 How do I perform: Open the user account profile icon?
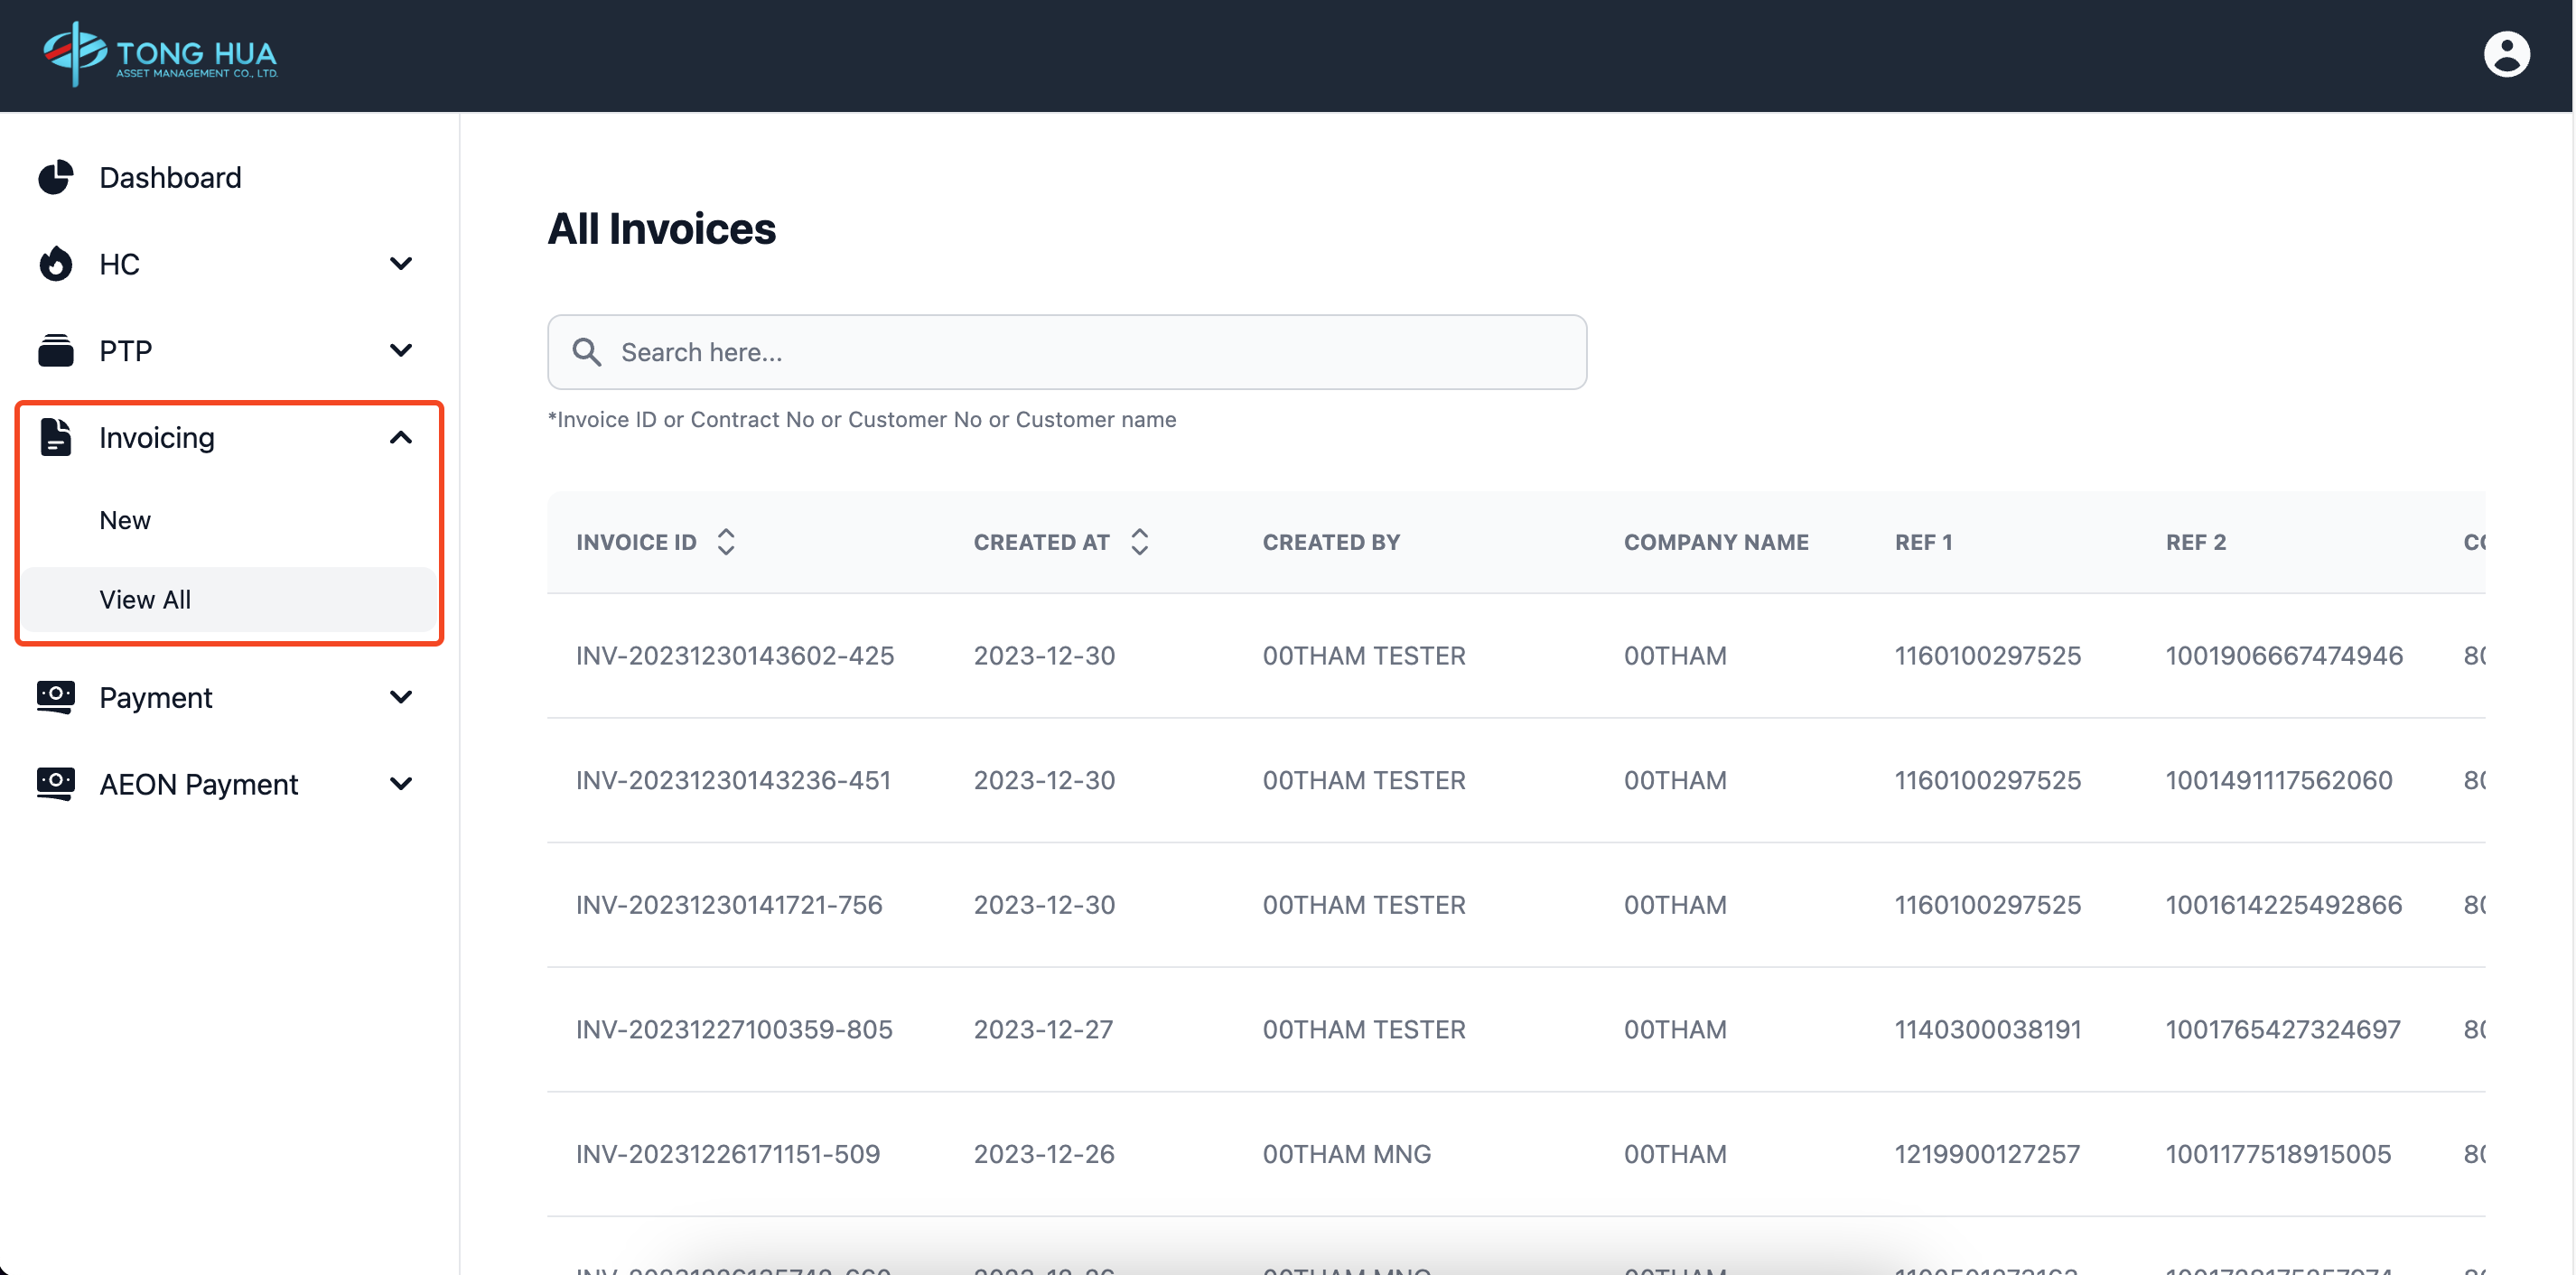click(2505, 54)
